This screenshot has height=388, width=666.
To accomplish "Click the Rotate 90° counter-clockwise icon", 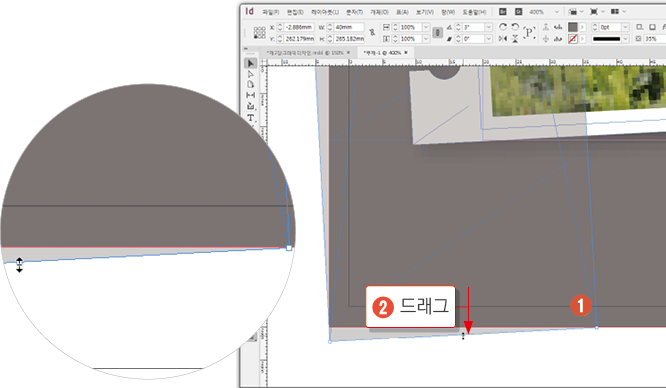I will (x=515, y=27).
